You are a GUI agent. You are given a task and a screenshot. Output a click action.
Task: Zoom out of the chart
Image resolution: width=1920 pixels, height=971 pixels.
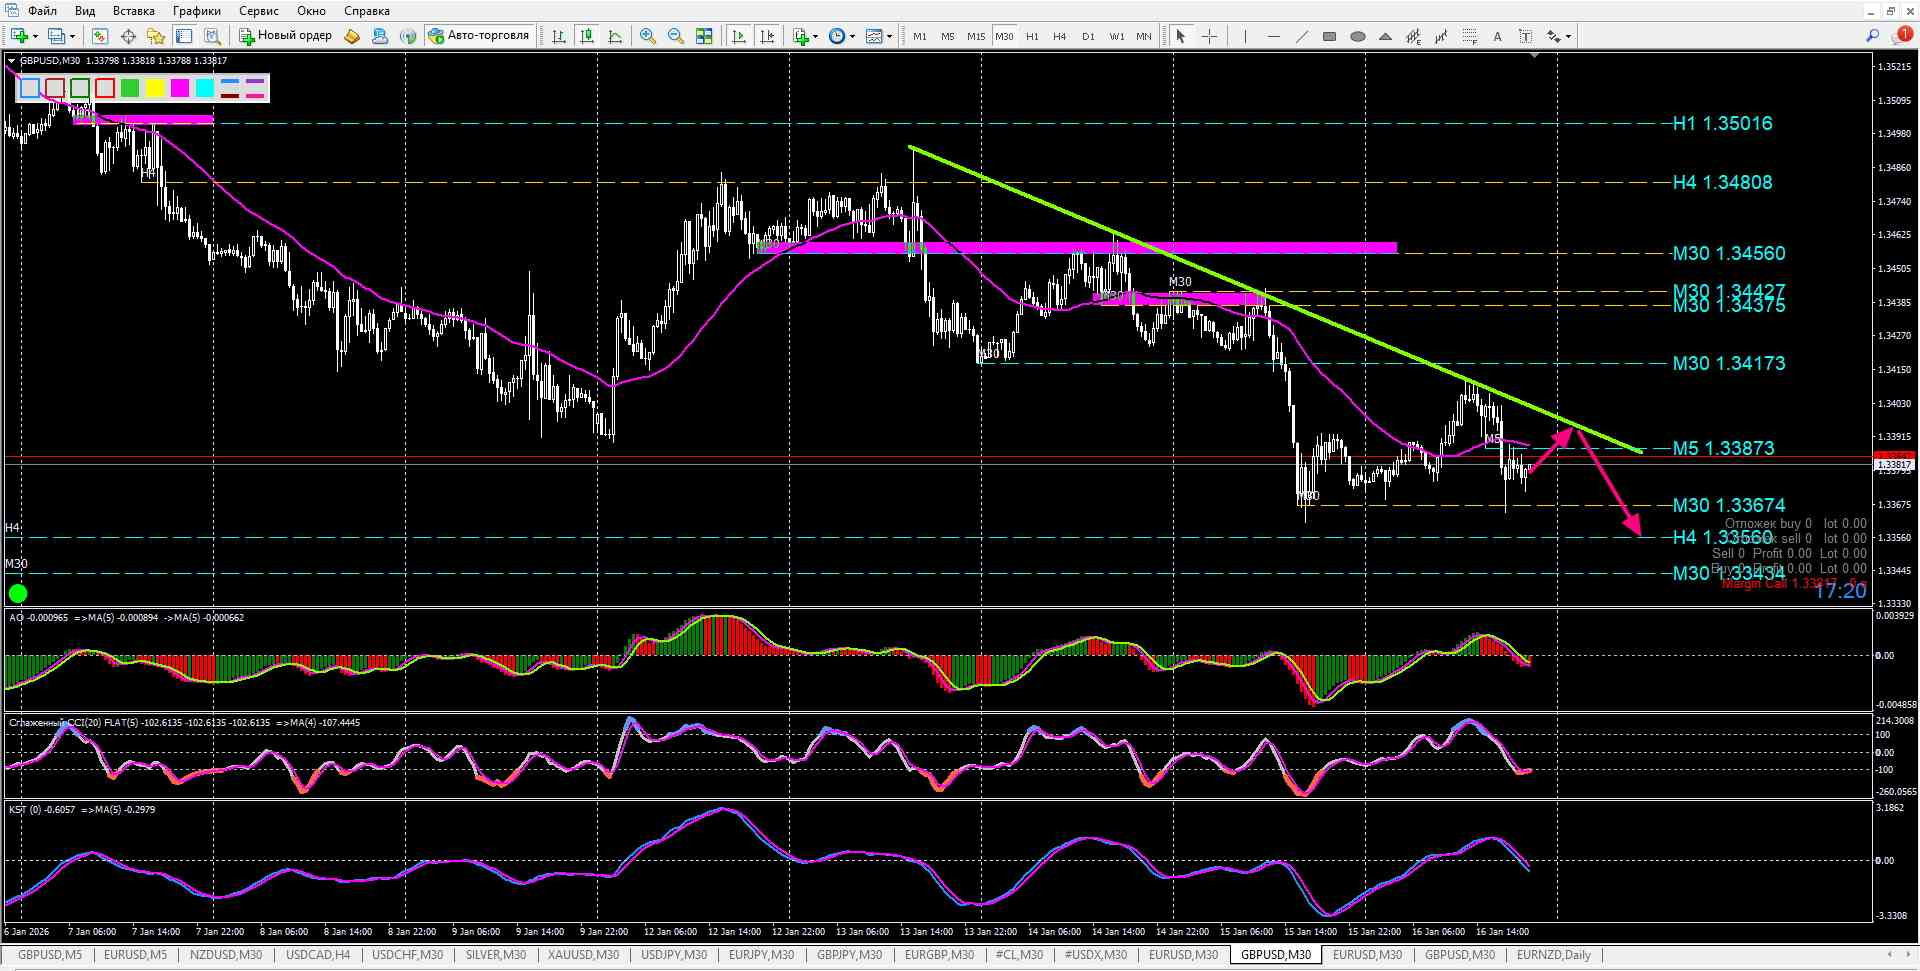pyautogui.click(x=676, y=36)
